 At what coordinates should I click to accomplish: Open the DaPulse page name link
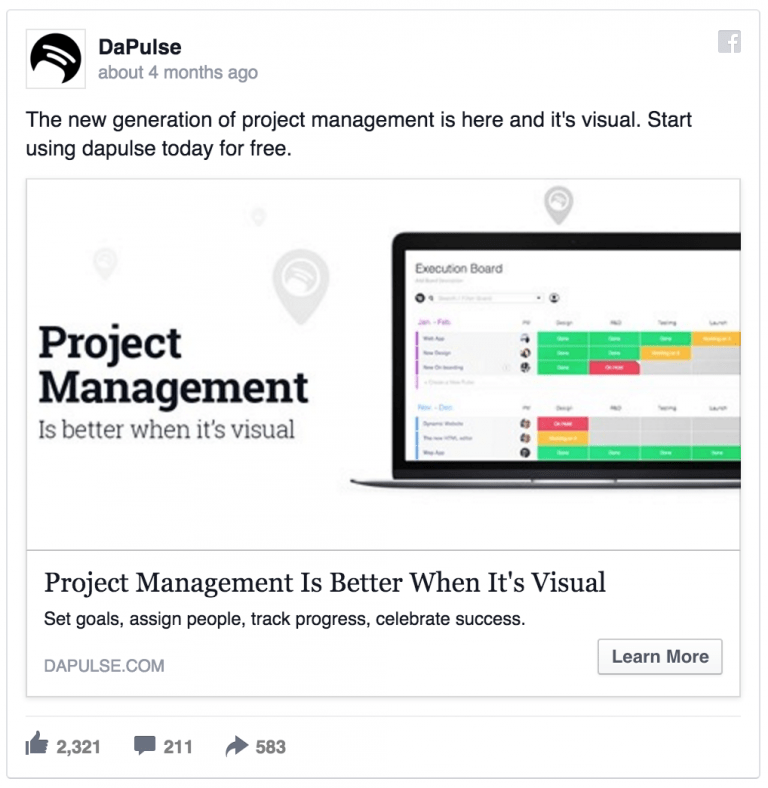pyautogui.click(x=140, y=47)
